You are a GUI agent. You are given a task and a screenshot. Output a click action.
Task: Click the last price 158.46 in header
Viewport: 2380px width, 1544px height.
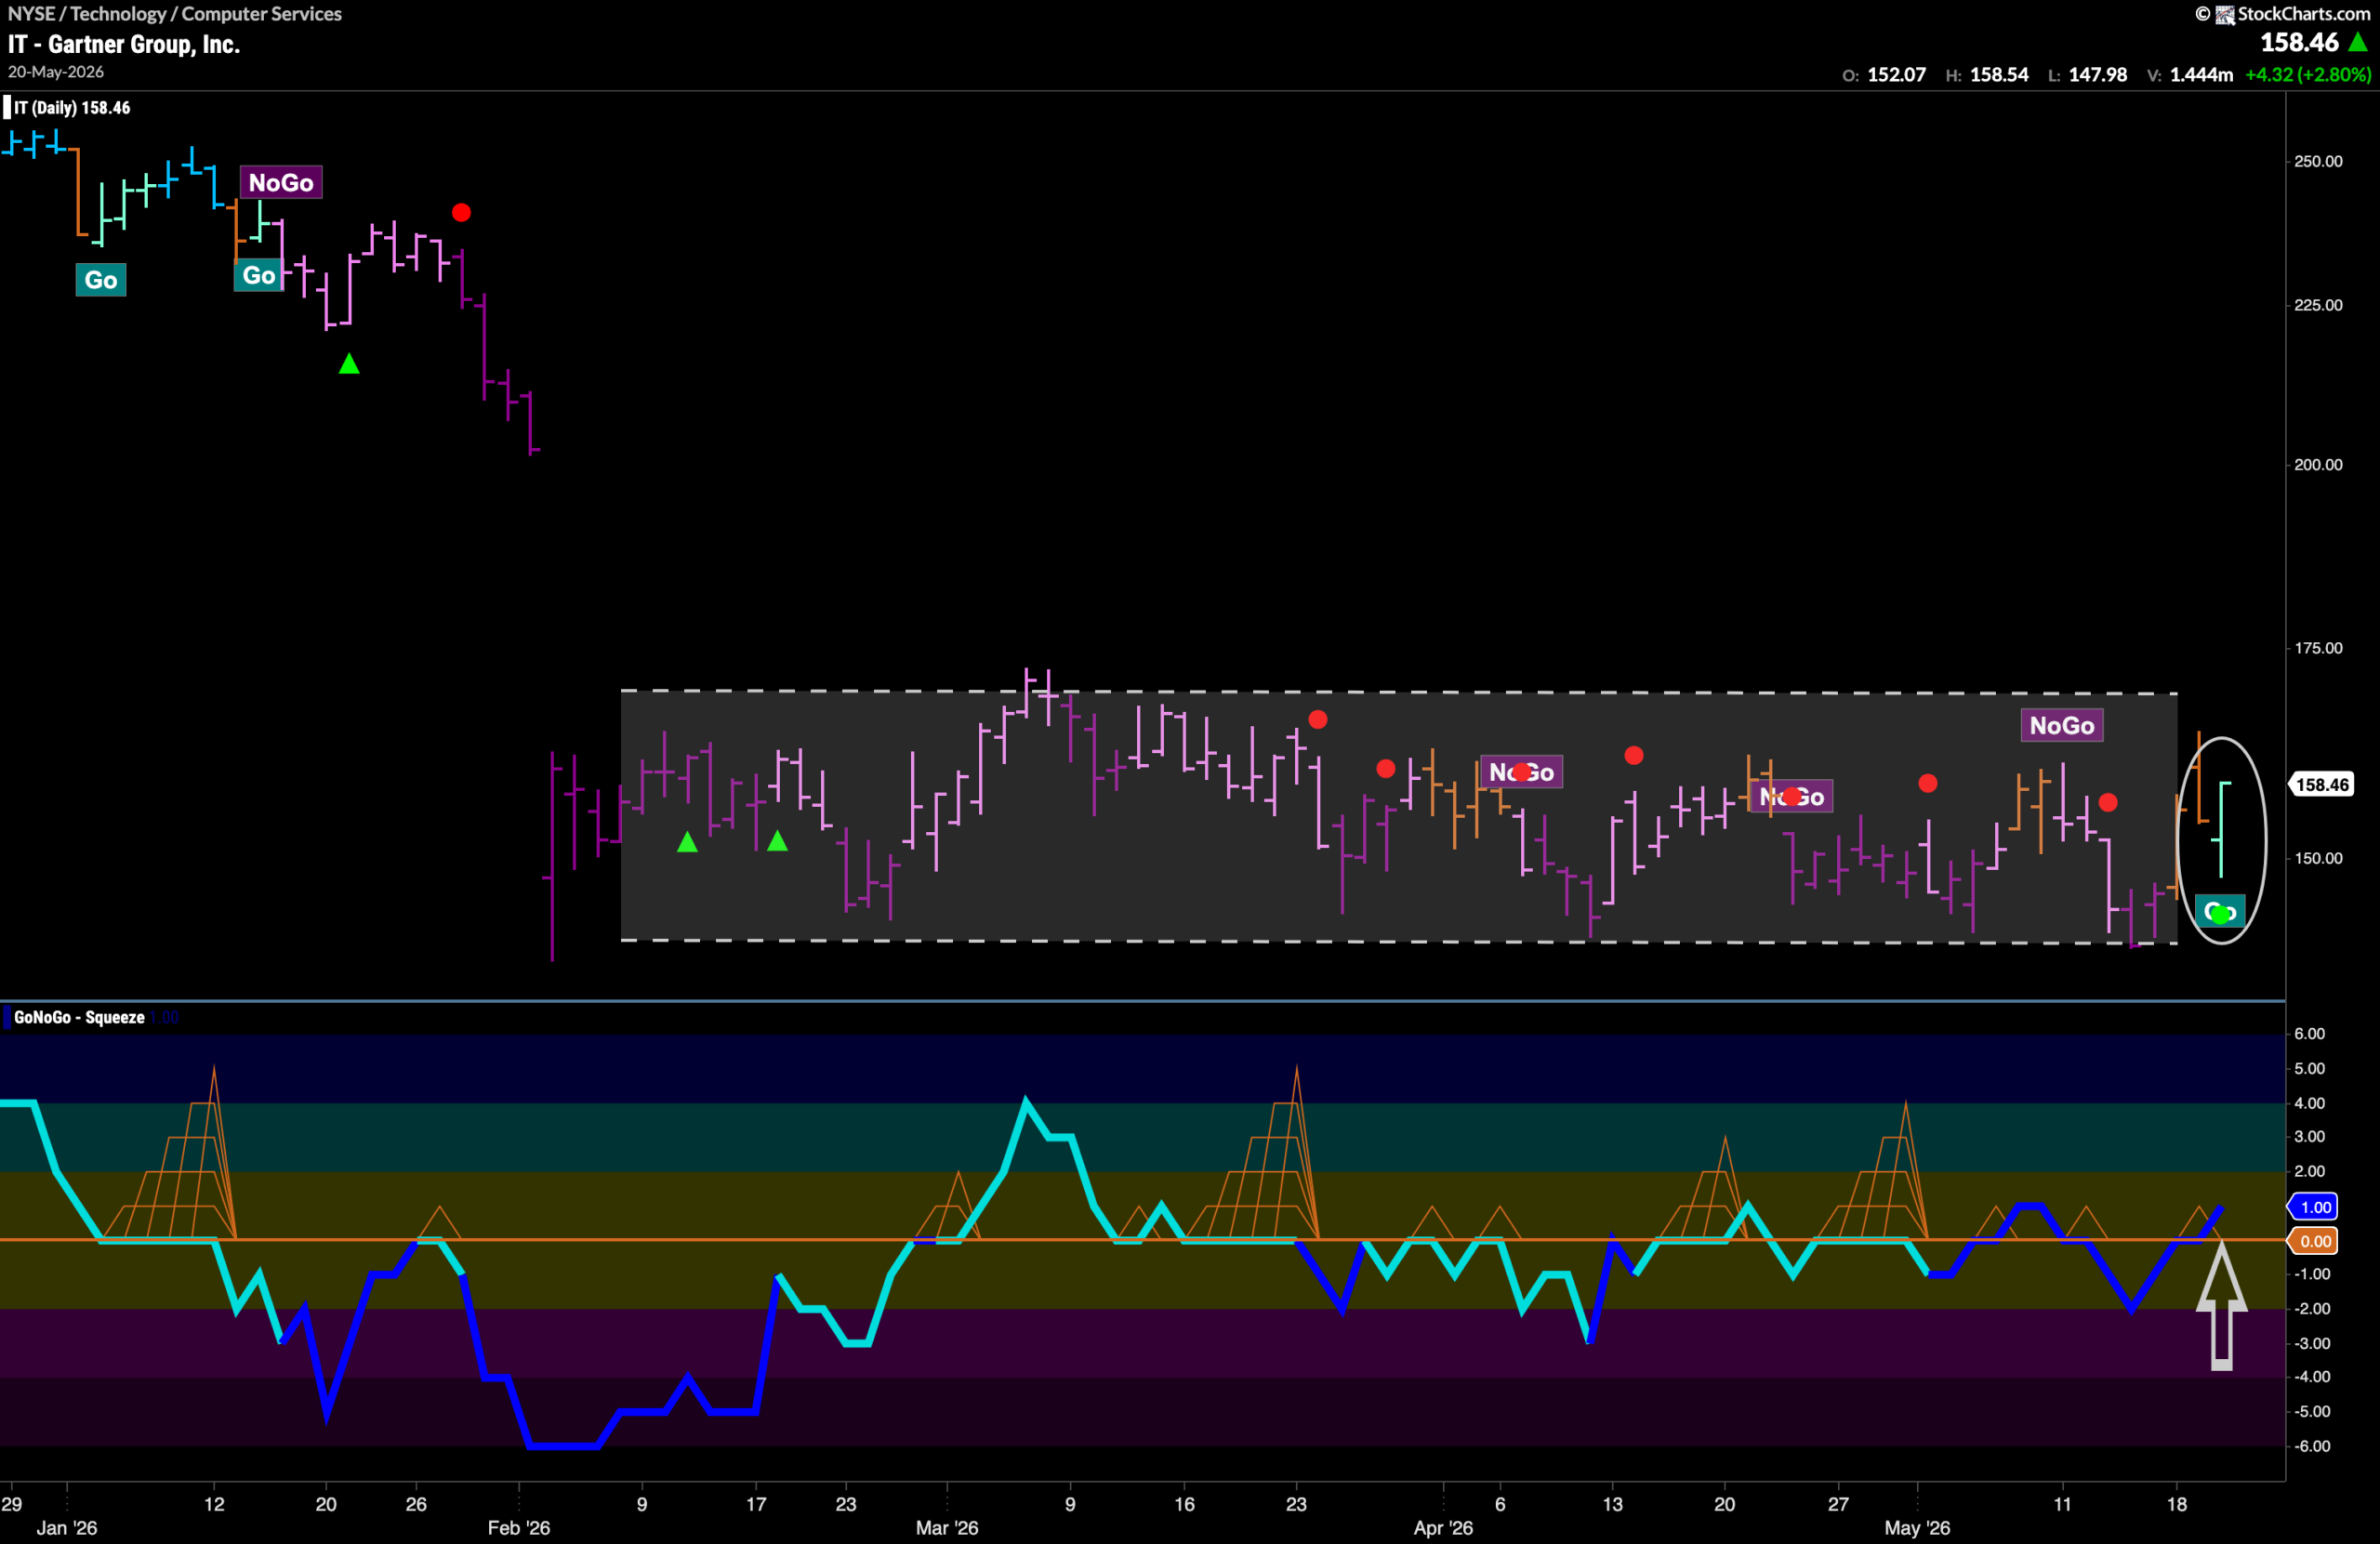2300,43
